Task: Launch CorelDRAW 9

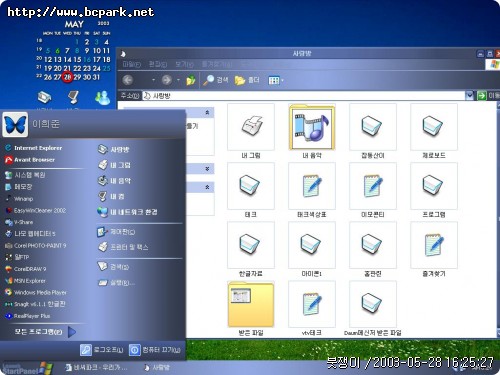Action: 25,269
